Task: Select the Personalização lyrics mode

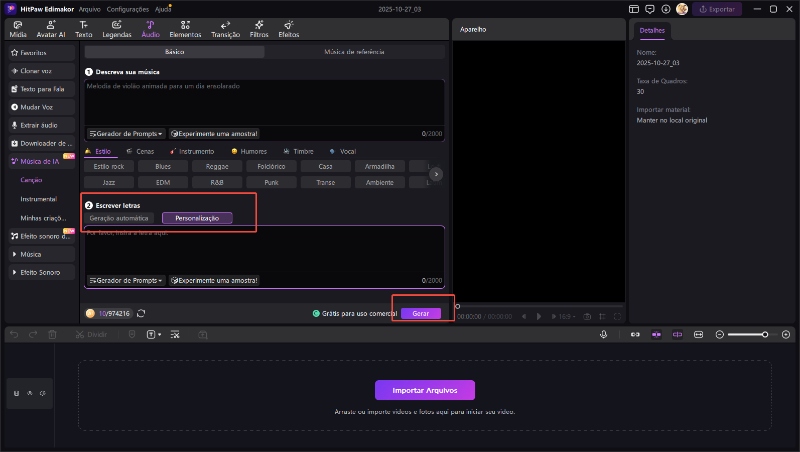Action: [197, 218]
